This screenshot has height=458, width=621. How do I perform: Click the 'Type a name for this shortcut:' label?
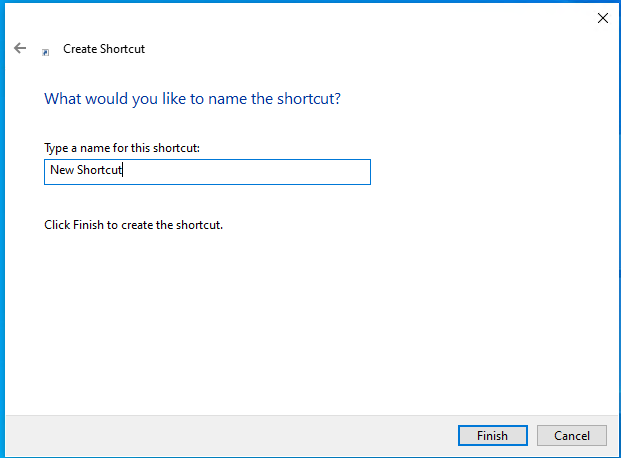coord(122,148)
